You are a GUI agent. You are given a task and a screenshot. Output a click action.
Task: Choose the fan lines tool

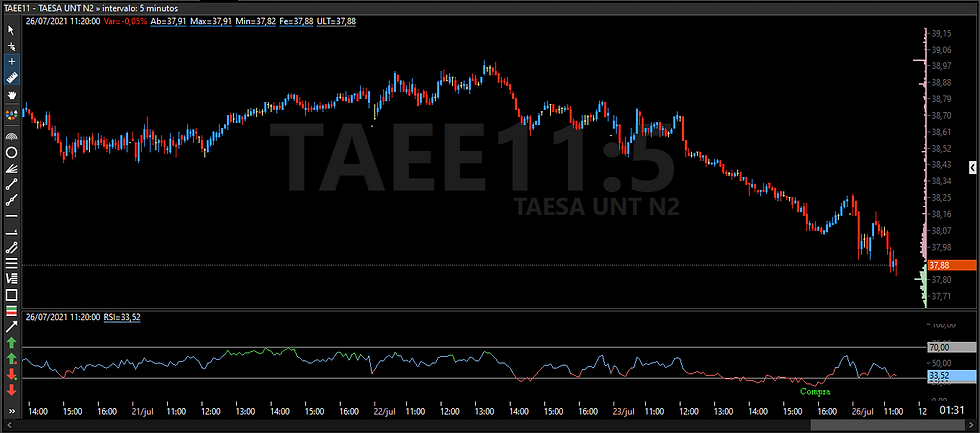click(x=11, y=168)
